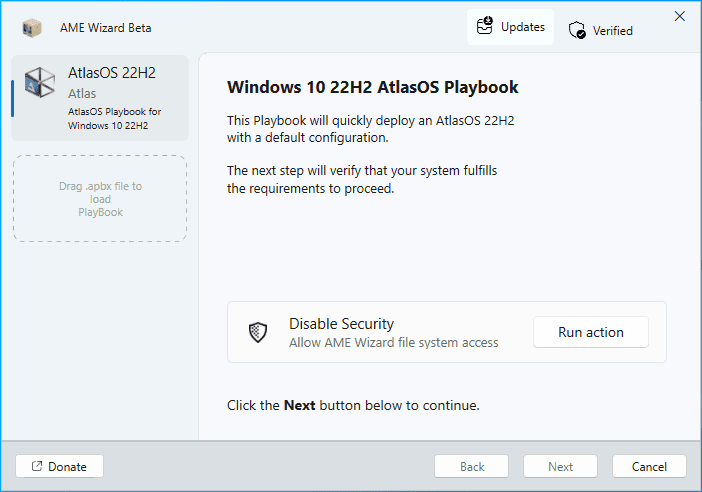Click the AME Wizard box logo icon
This screenshot has width=702, height=492.
tap(34, 28)
